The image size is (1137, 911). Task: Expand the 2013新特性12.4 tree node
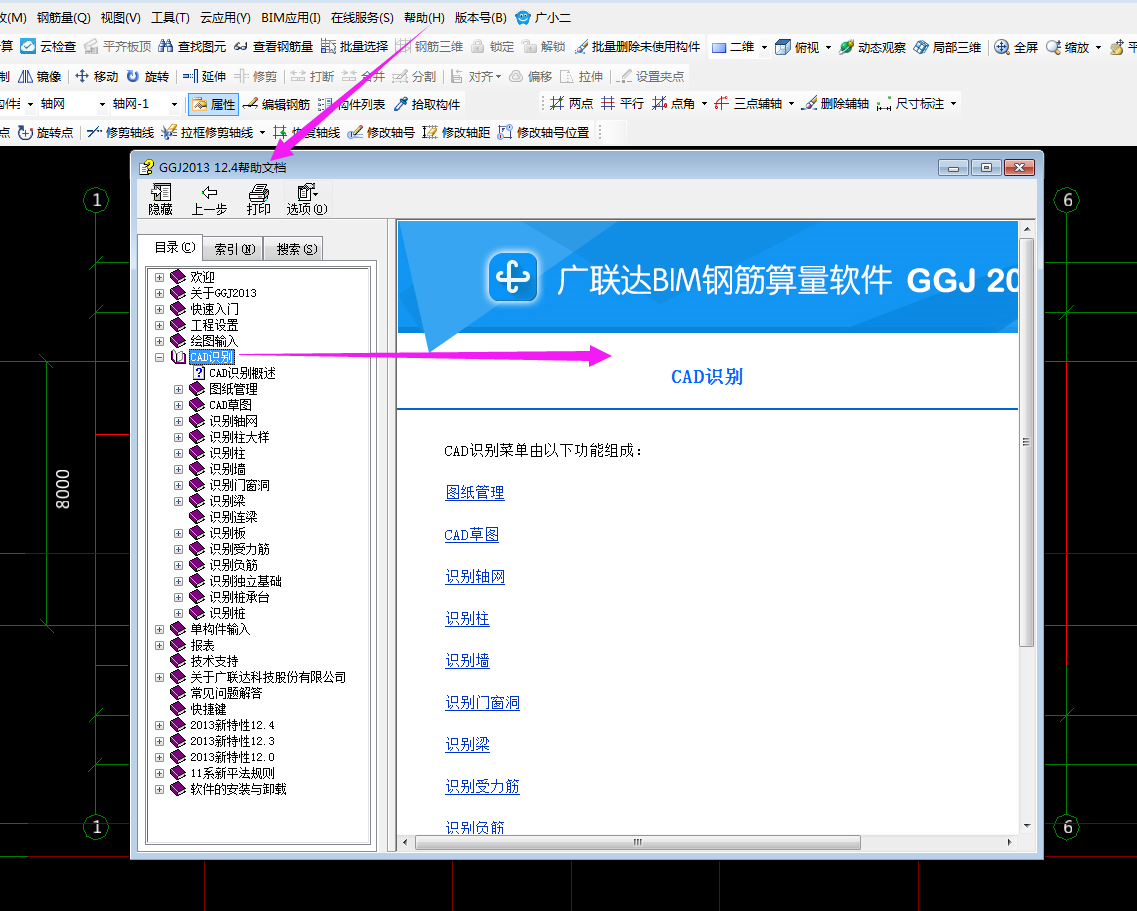160,725
